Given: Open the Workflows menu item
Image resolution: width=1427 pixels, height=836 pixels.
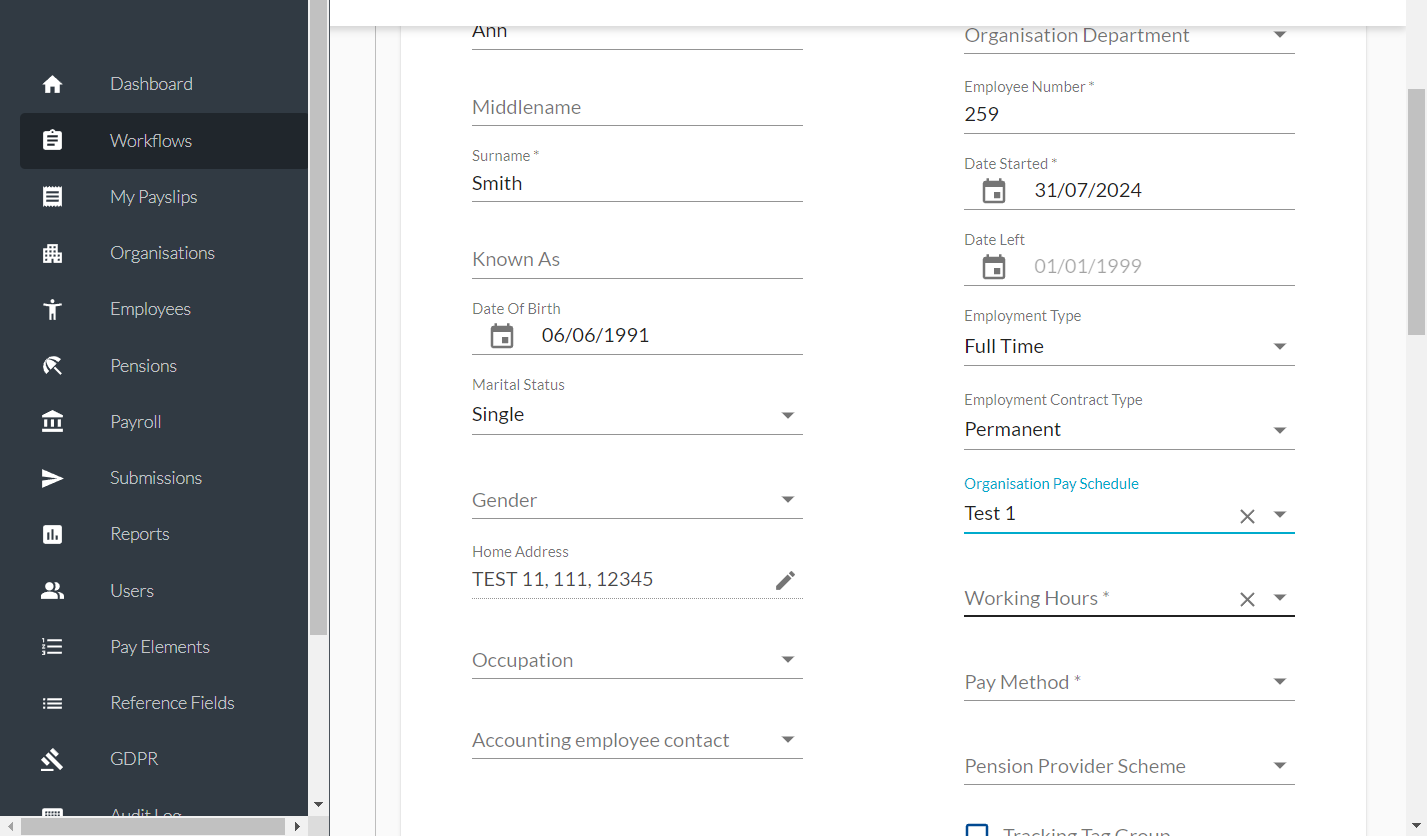Looking at the screenshot, I should [164, 141].
